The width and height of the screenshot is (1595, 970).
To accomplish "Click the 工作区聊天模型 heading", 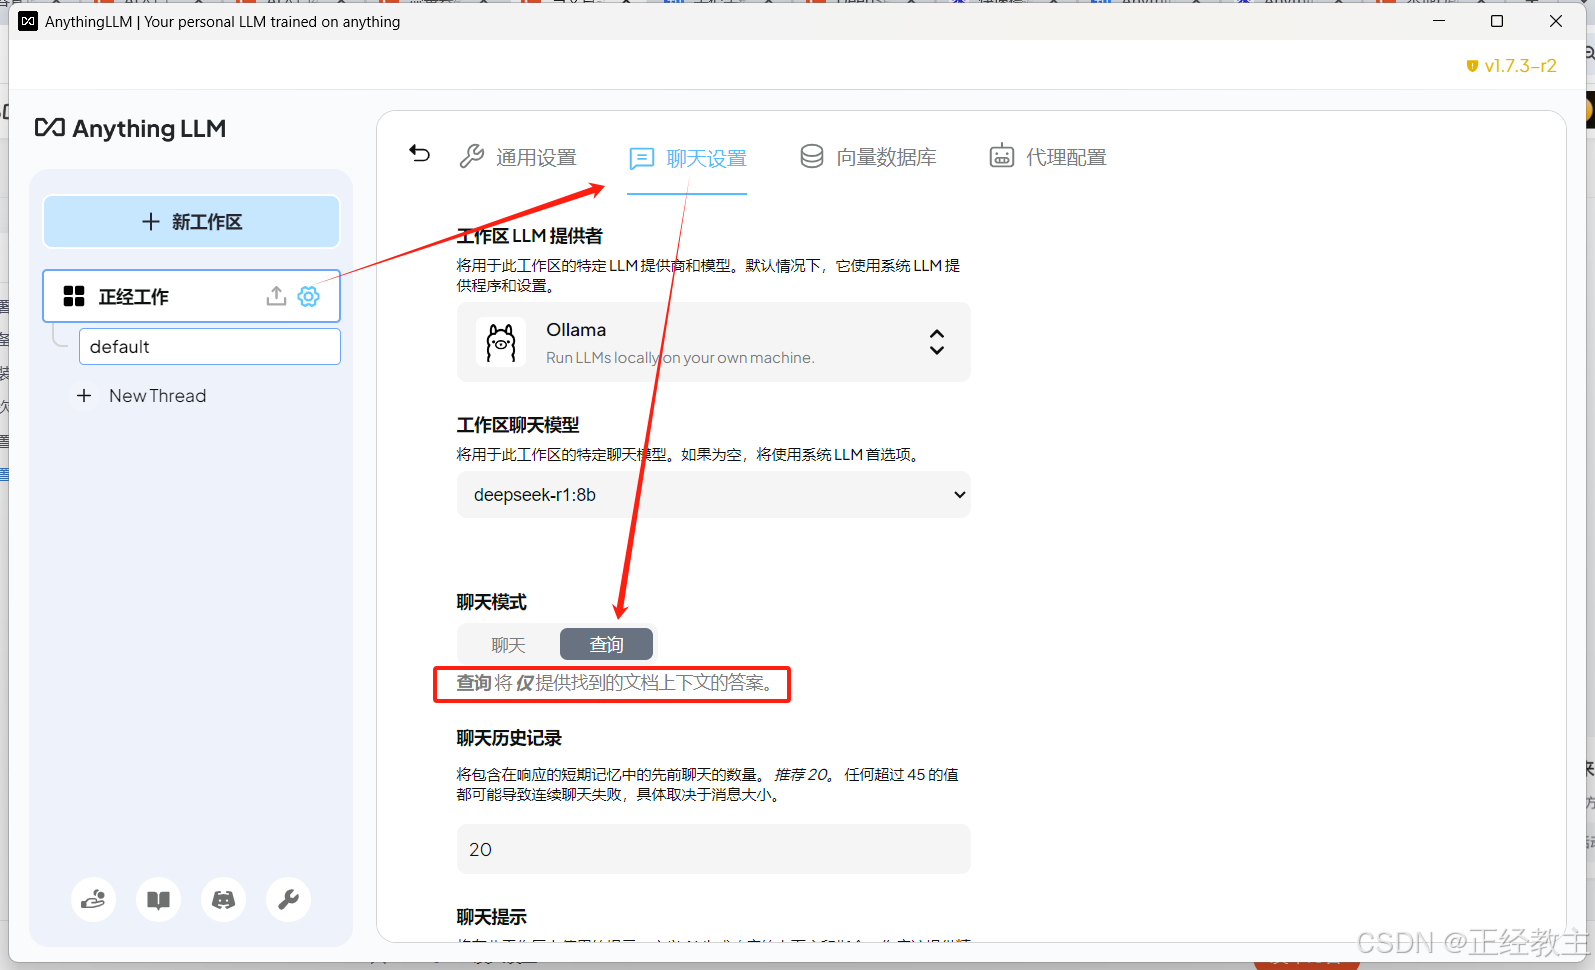I will (518, 425).
